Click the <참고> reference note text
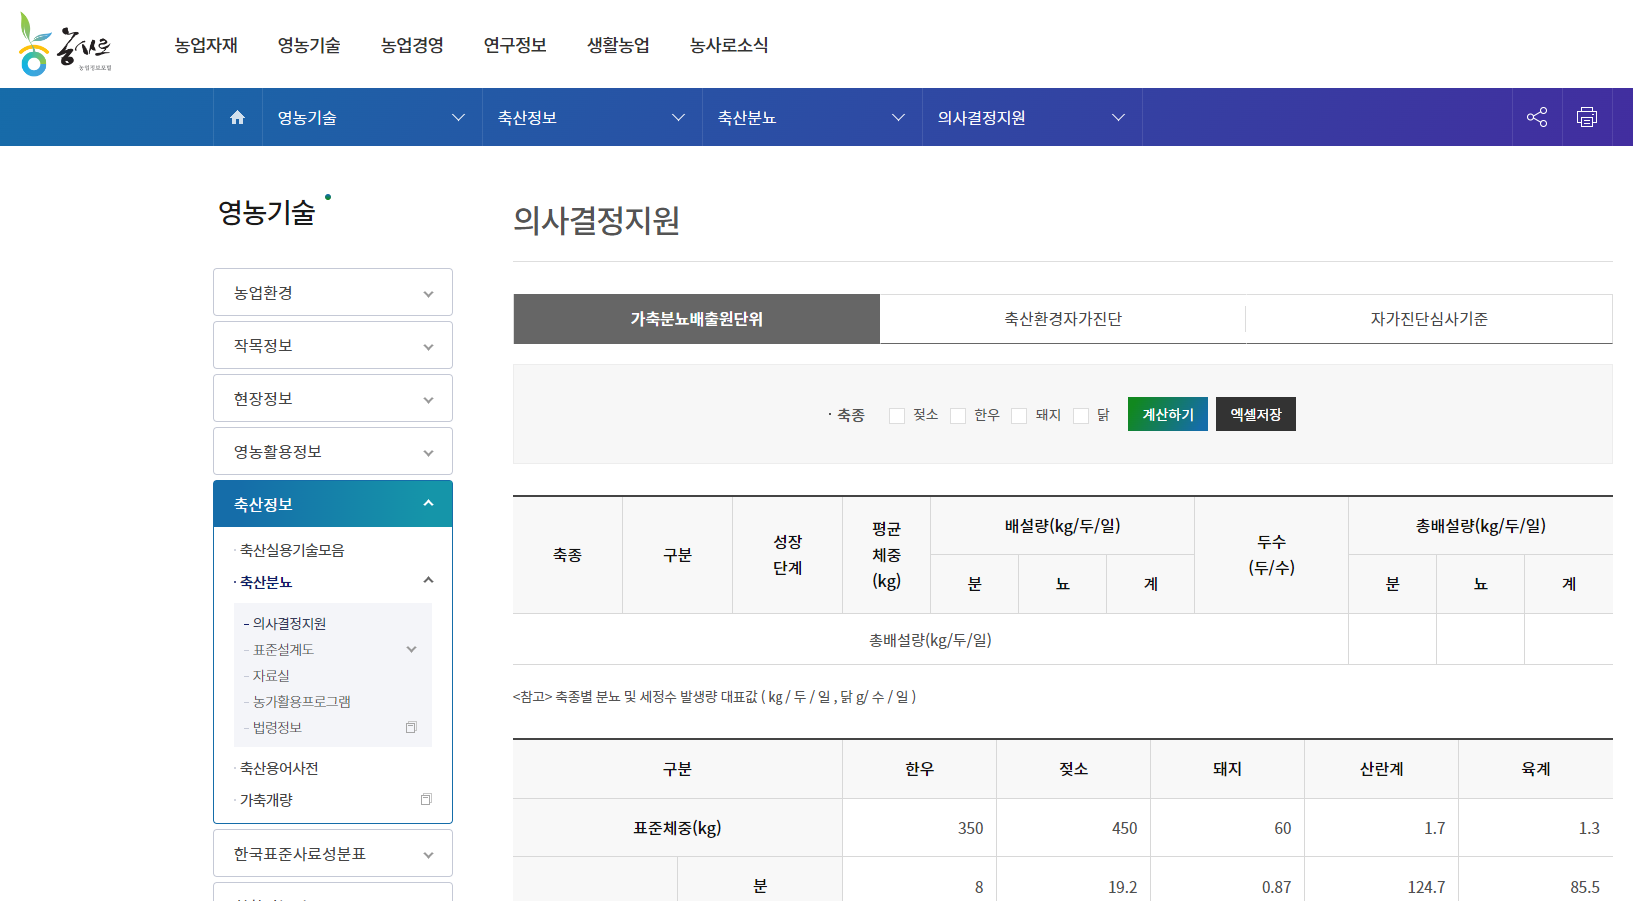The height and width of the screenshot is (901, 1633). (x=714, y=697)
